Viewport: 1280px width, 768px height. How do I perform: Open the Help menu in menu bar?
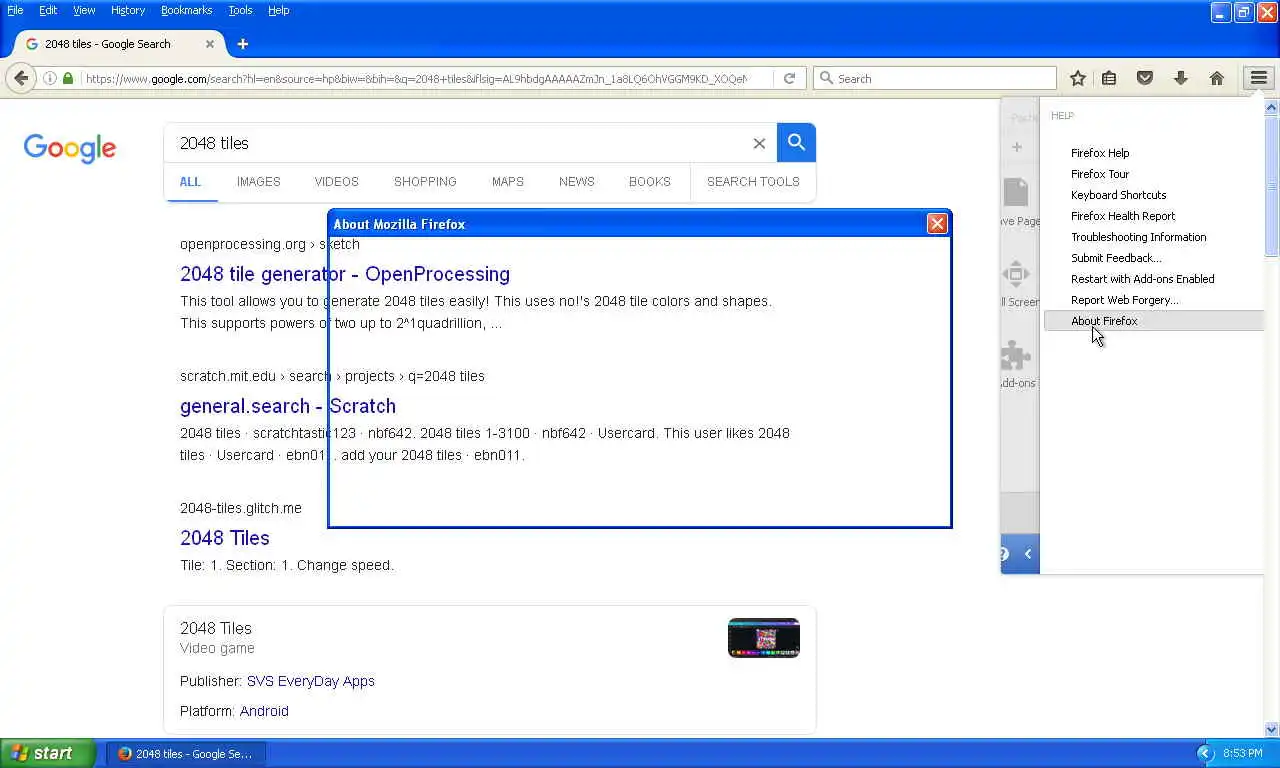(x=279, y=10)
